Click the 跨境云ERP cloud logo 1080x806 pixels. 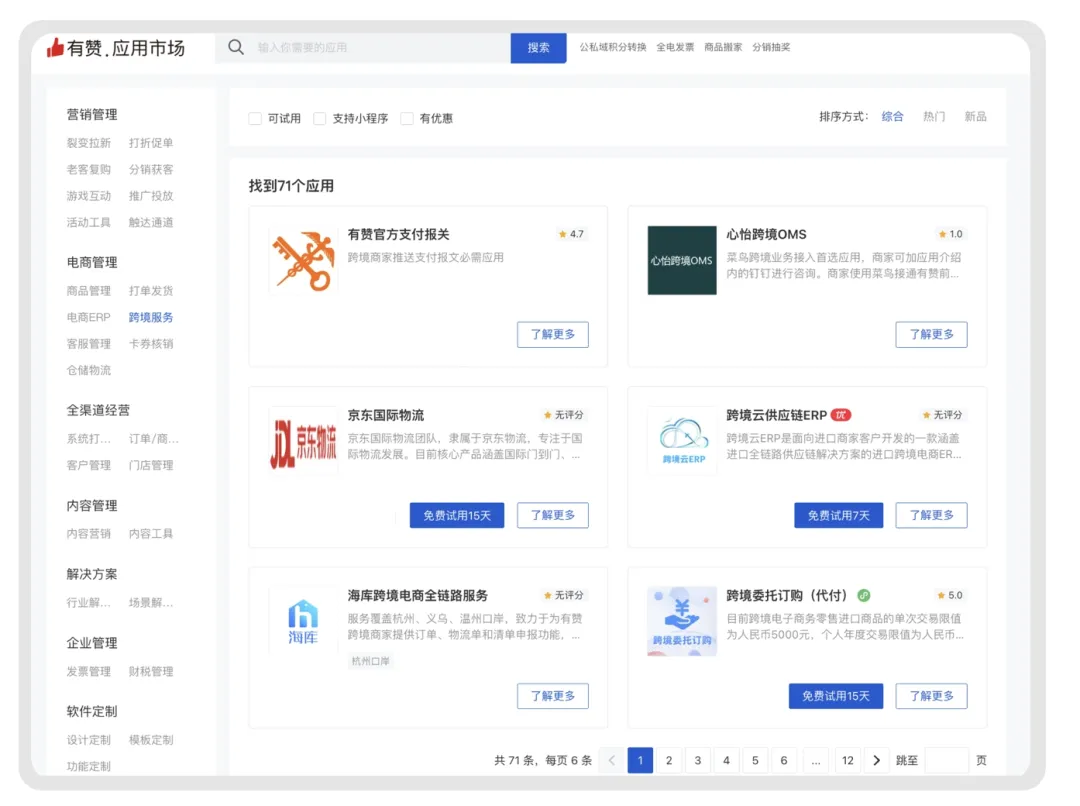click(x=682, y=441)
